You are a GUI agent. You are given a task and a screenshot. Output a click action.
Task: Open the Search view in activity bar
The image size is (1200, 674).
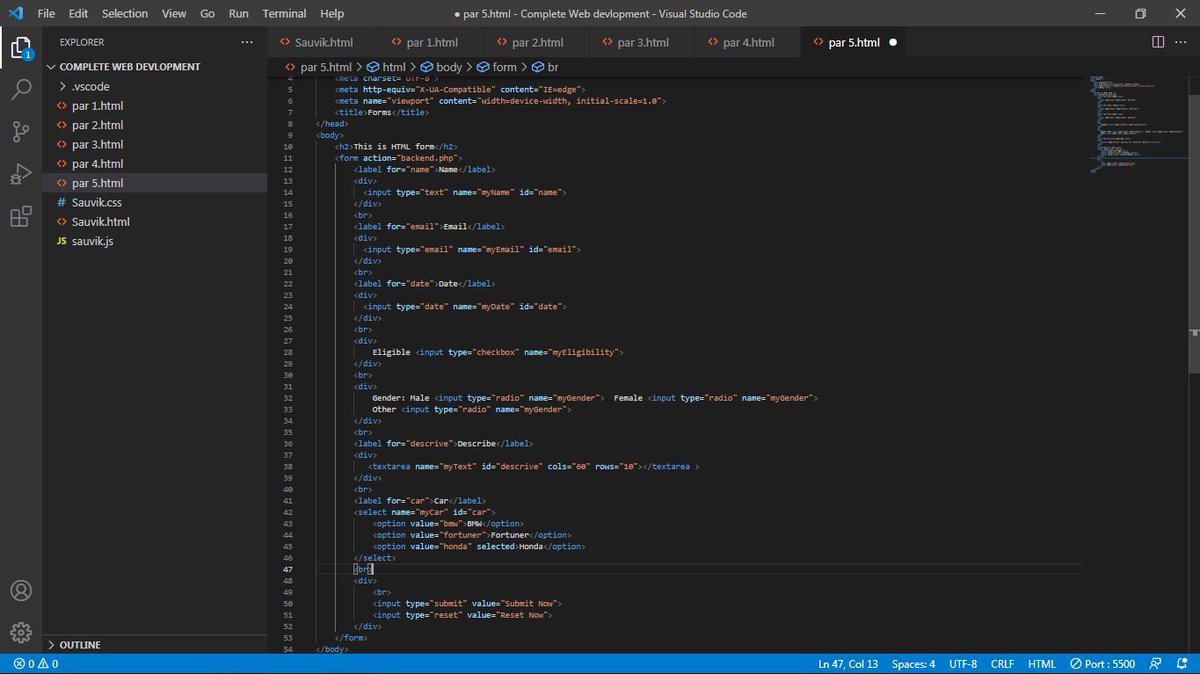pyautogui.click(x=21, y=90)
